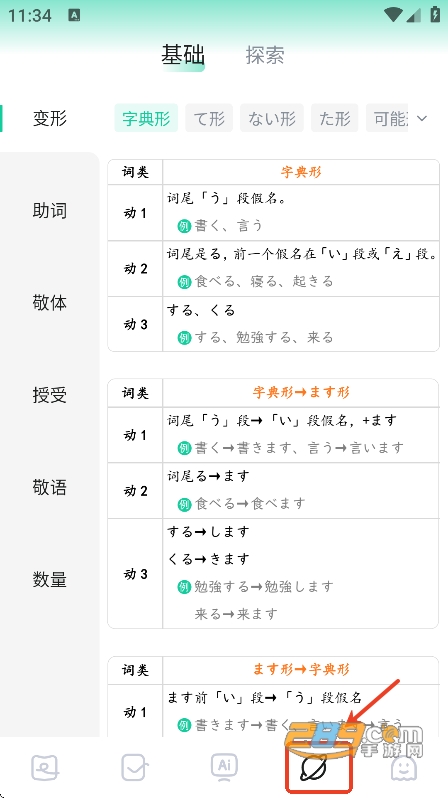Image resolution: width=448 pixels, height=798 pixels.
Task: Tap the 字典形→ます形 table header
Action: coord(301,393)
